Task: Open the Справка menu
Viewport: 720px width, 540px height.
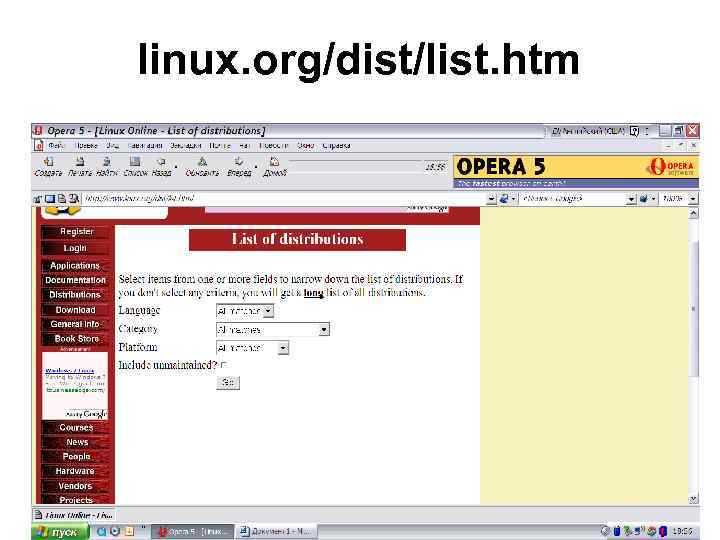Action: coord(336,146)
